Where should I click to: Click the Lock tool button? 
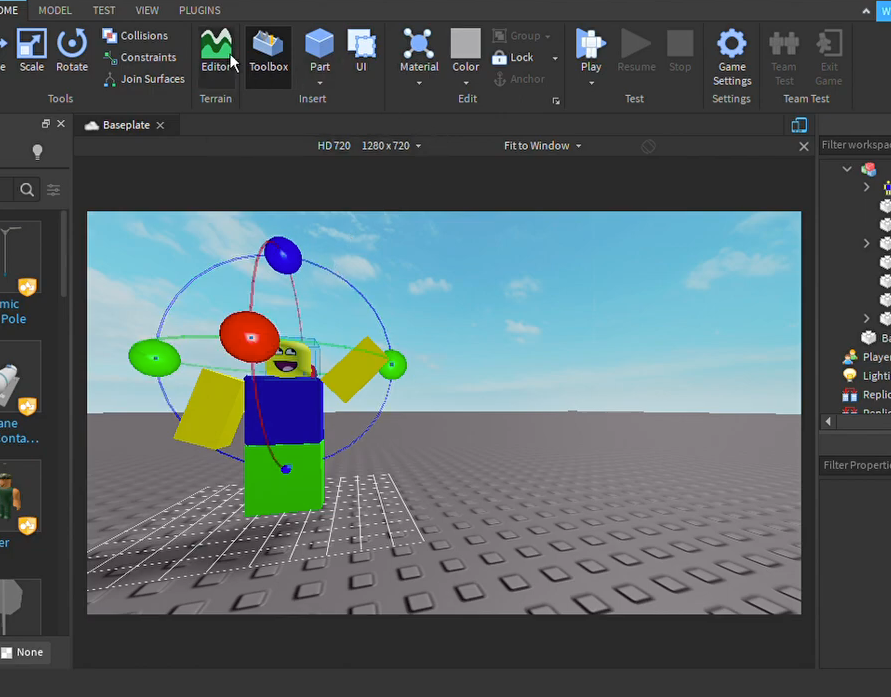(513, 57)
